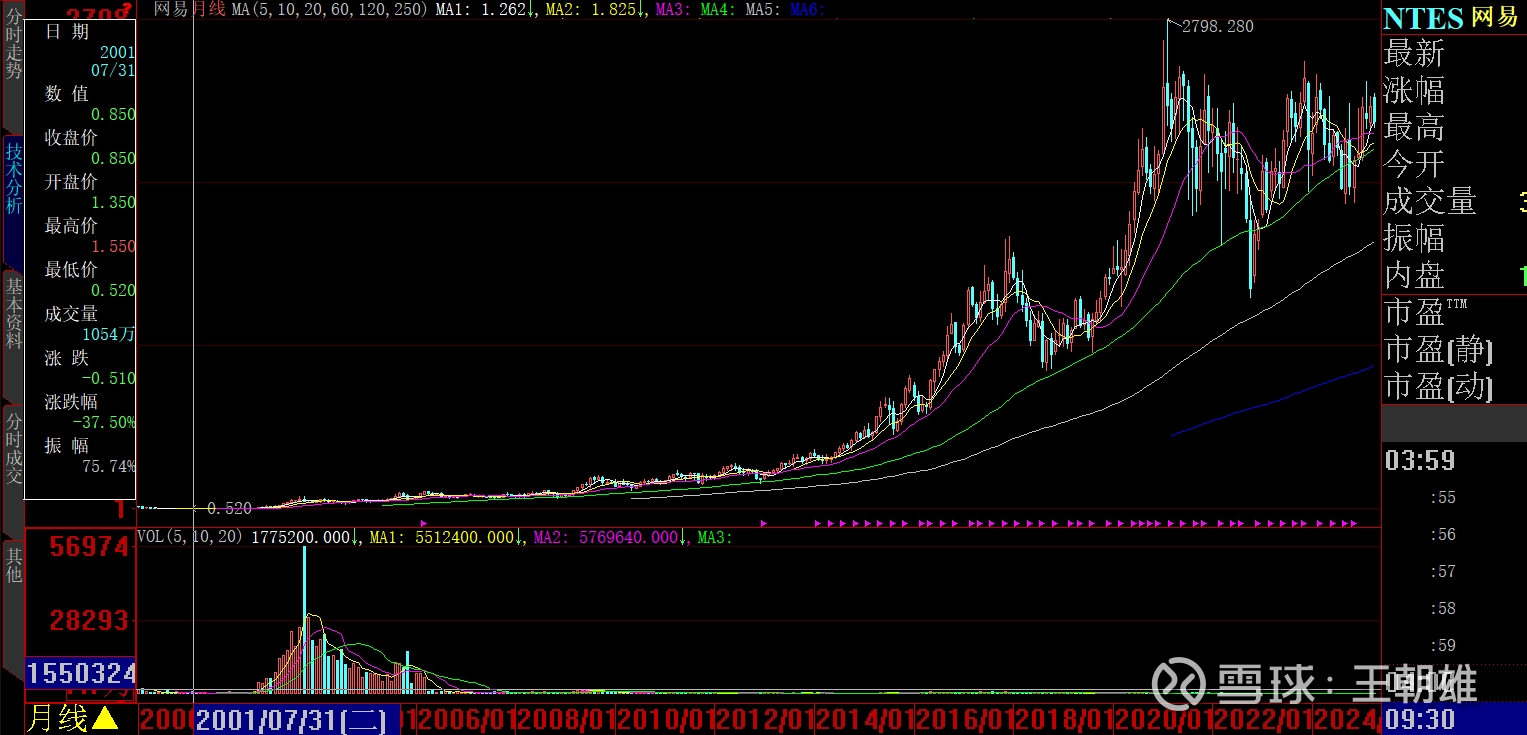This screenshot has width=1527, height=735.
Task: Click the 56974 volume axis label
Action: [91, 547]
